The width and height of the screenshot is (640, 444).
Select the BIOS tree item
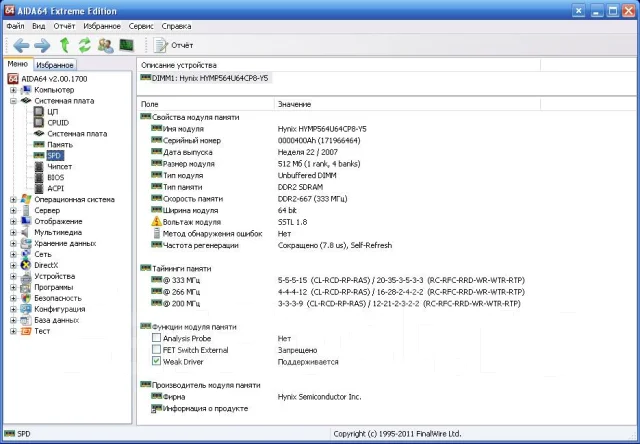(x=56, y=178)
